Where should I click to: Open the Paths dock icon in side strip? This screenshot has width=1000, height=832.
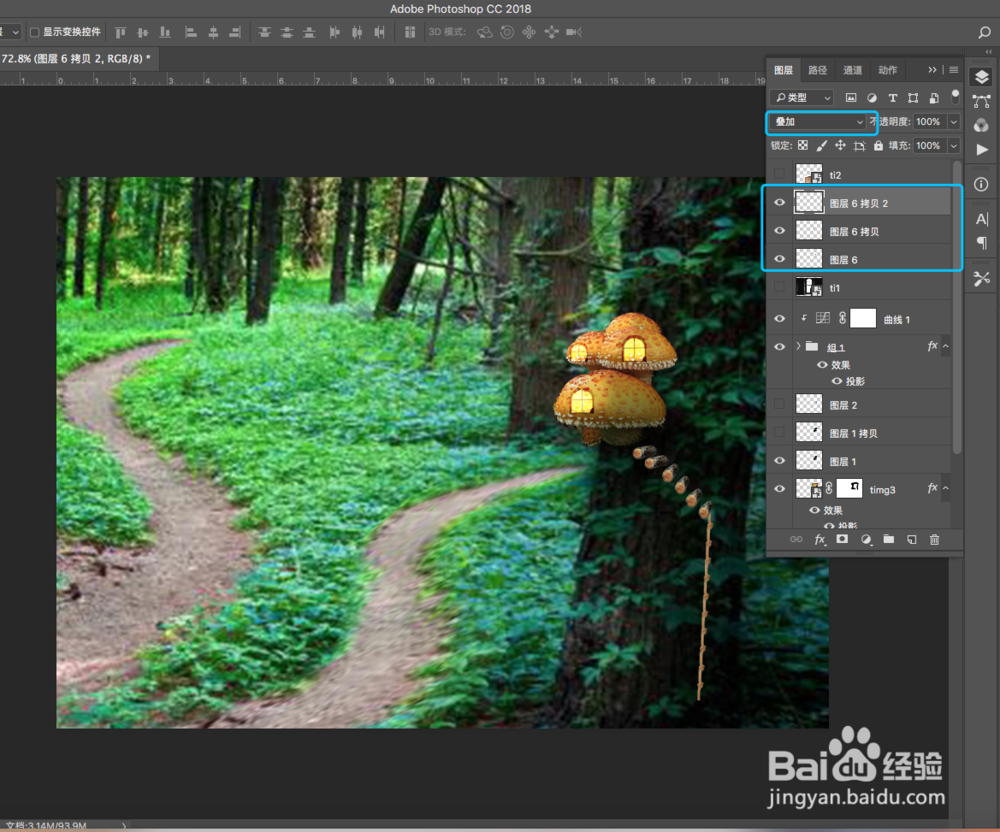click(982, 101)
